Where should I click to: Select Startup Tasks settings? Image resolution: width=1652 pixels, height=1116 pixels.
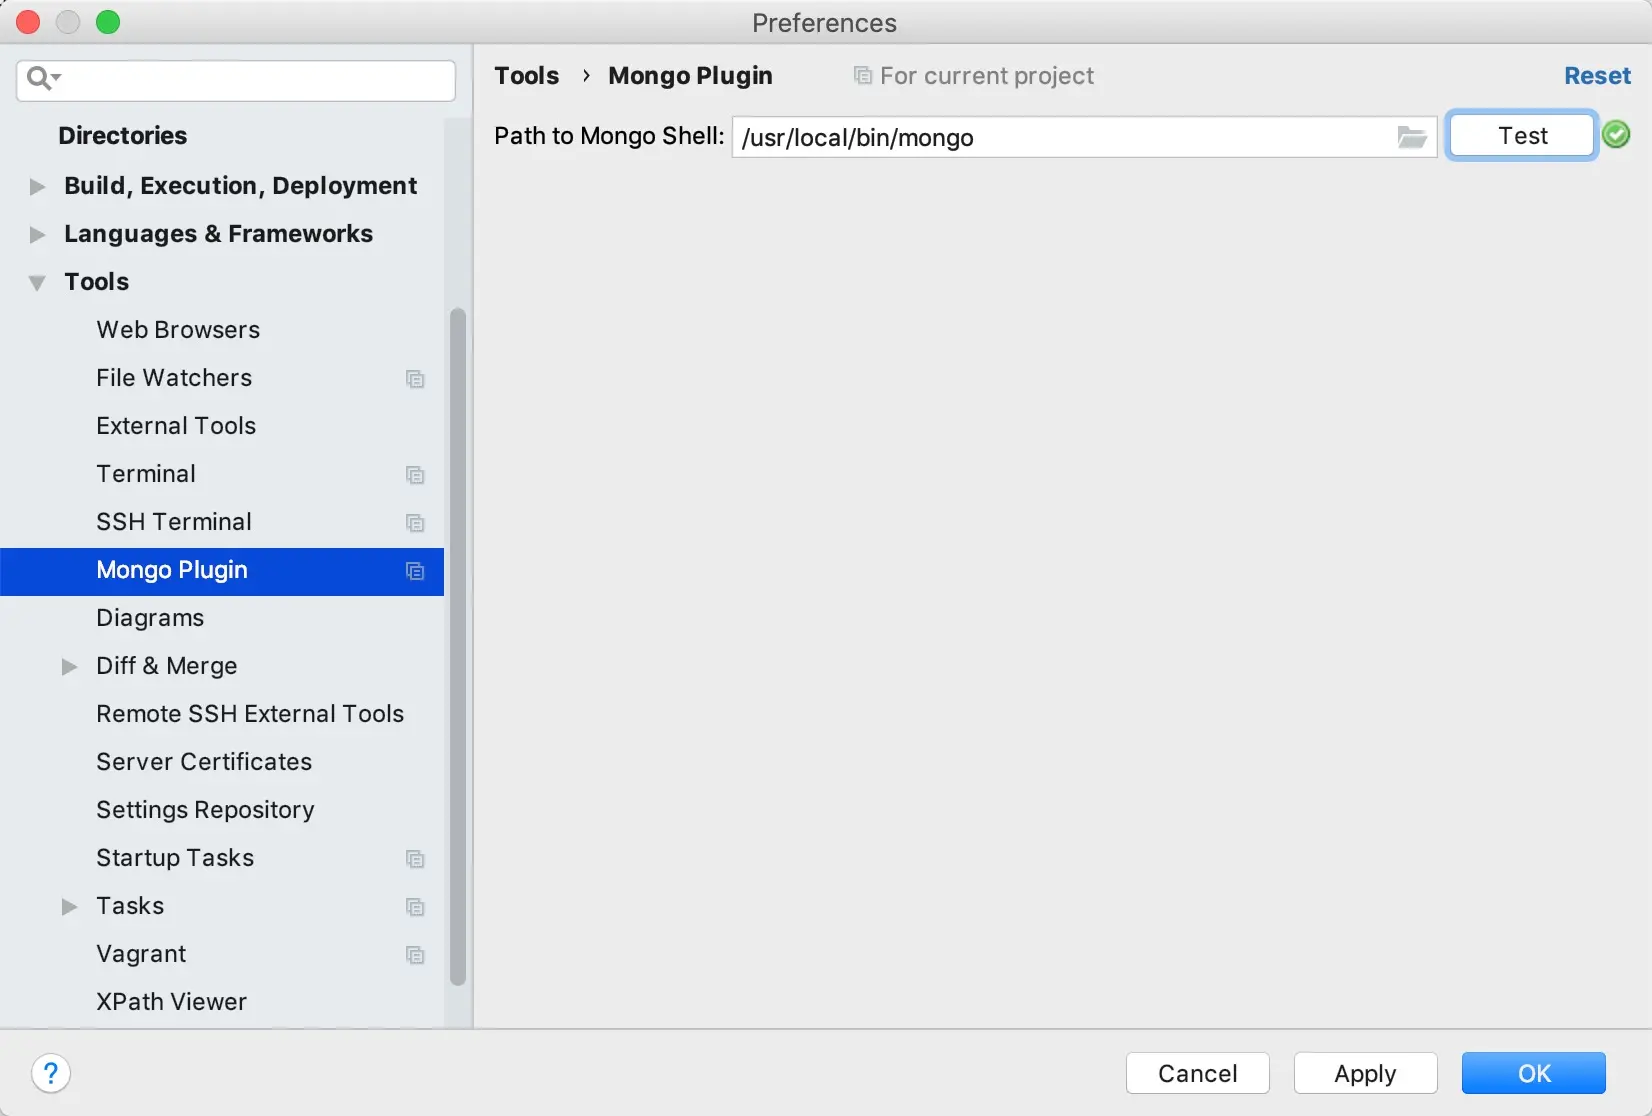(175, 858)
